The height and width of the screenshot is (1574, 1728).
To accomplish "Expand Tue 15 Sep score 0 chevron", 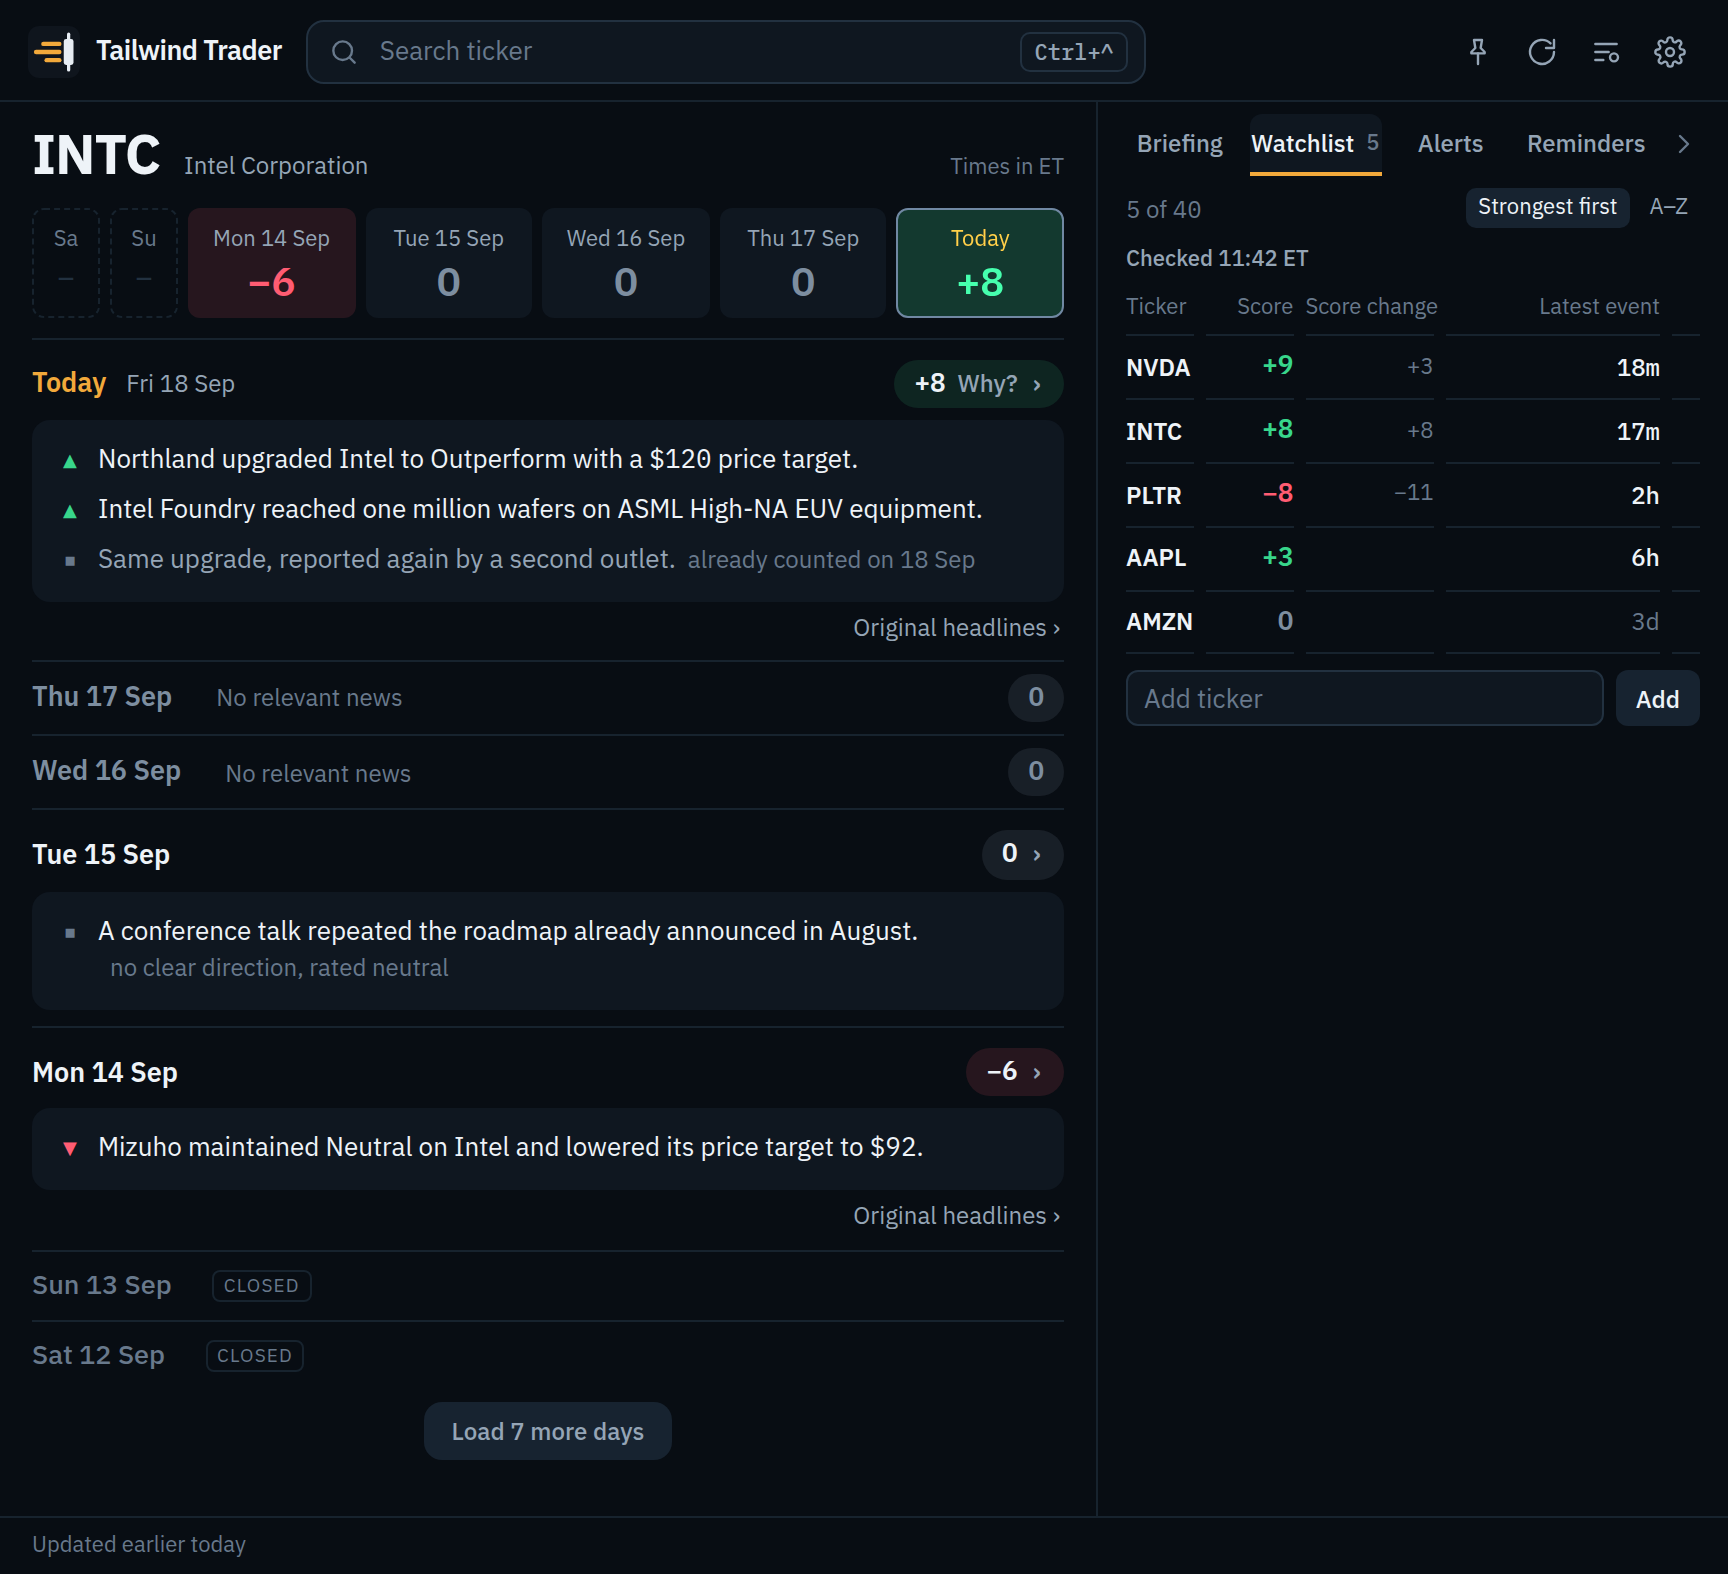I will pos(1022,854).
